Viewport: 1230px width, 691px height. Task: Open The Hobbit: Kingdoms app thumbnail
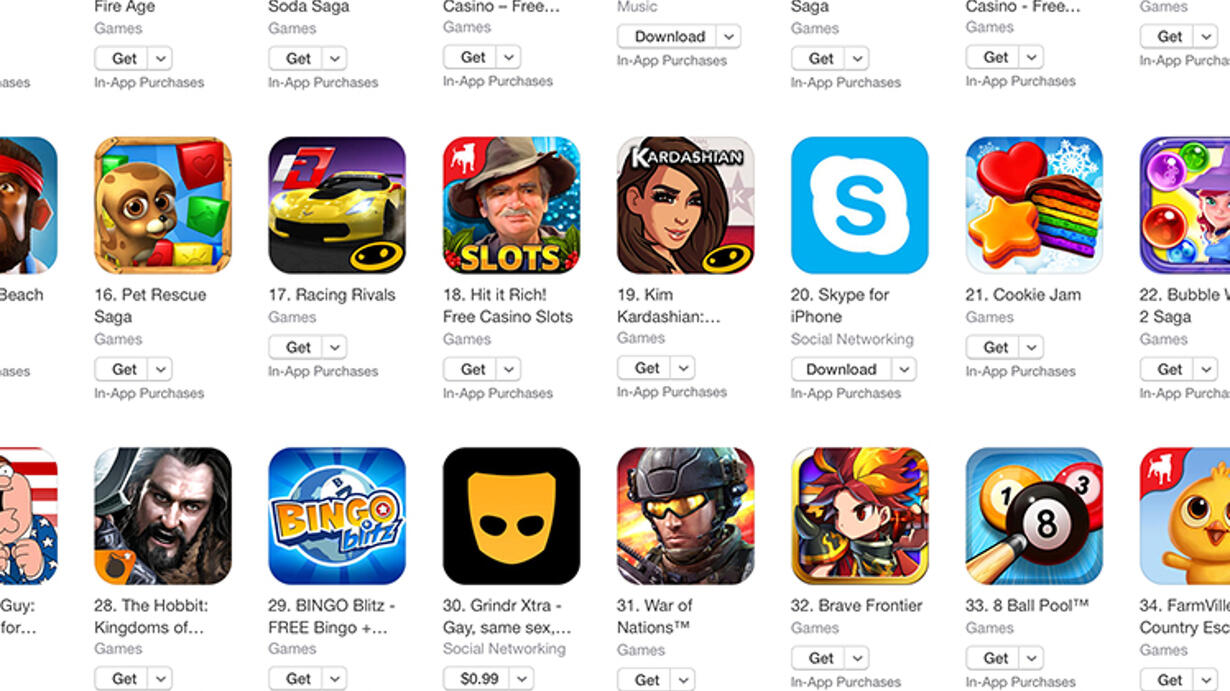(x=163, y=516)
